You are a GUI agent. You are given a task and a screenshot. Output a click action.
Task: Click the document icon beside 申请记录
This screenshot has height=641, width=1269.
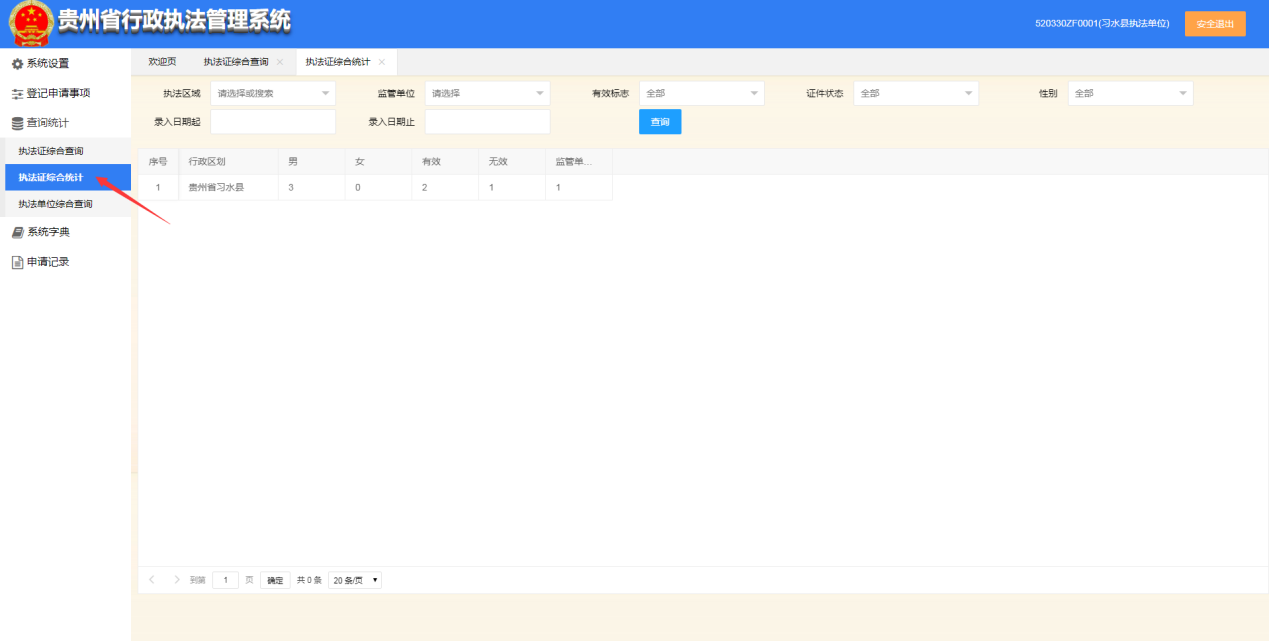(x=17, y=263)
